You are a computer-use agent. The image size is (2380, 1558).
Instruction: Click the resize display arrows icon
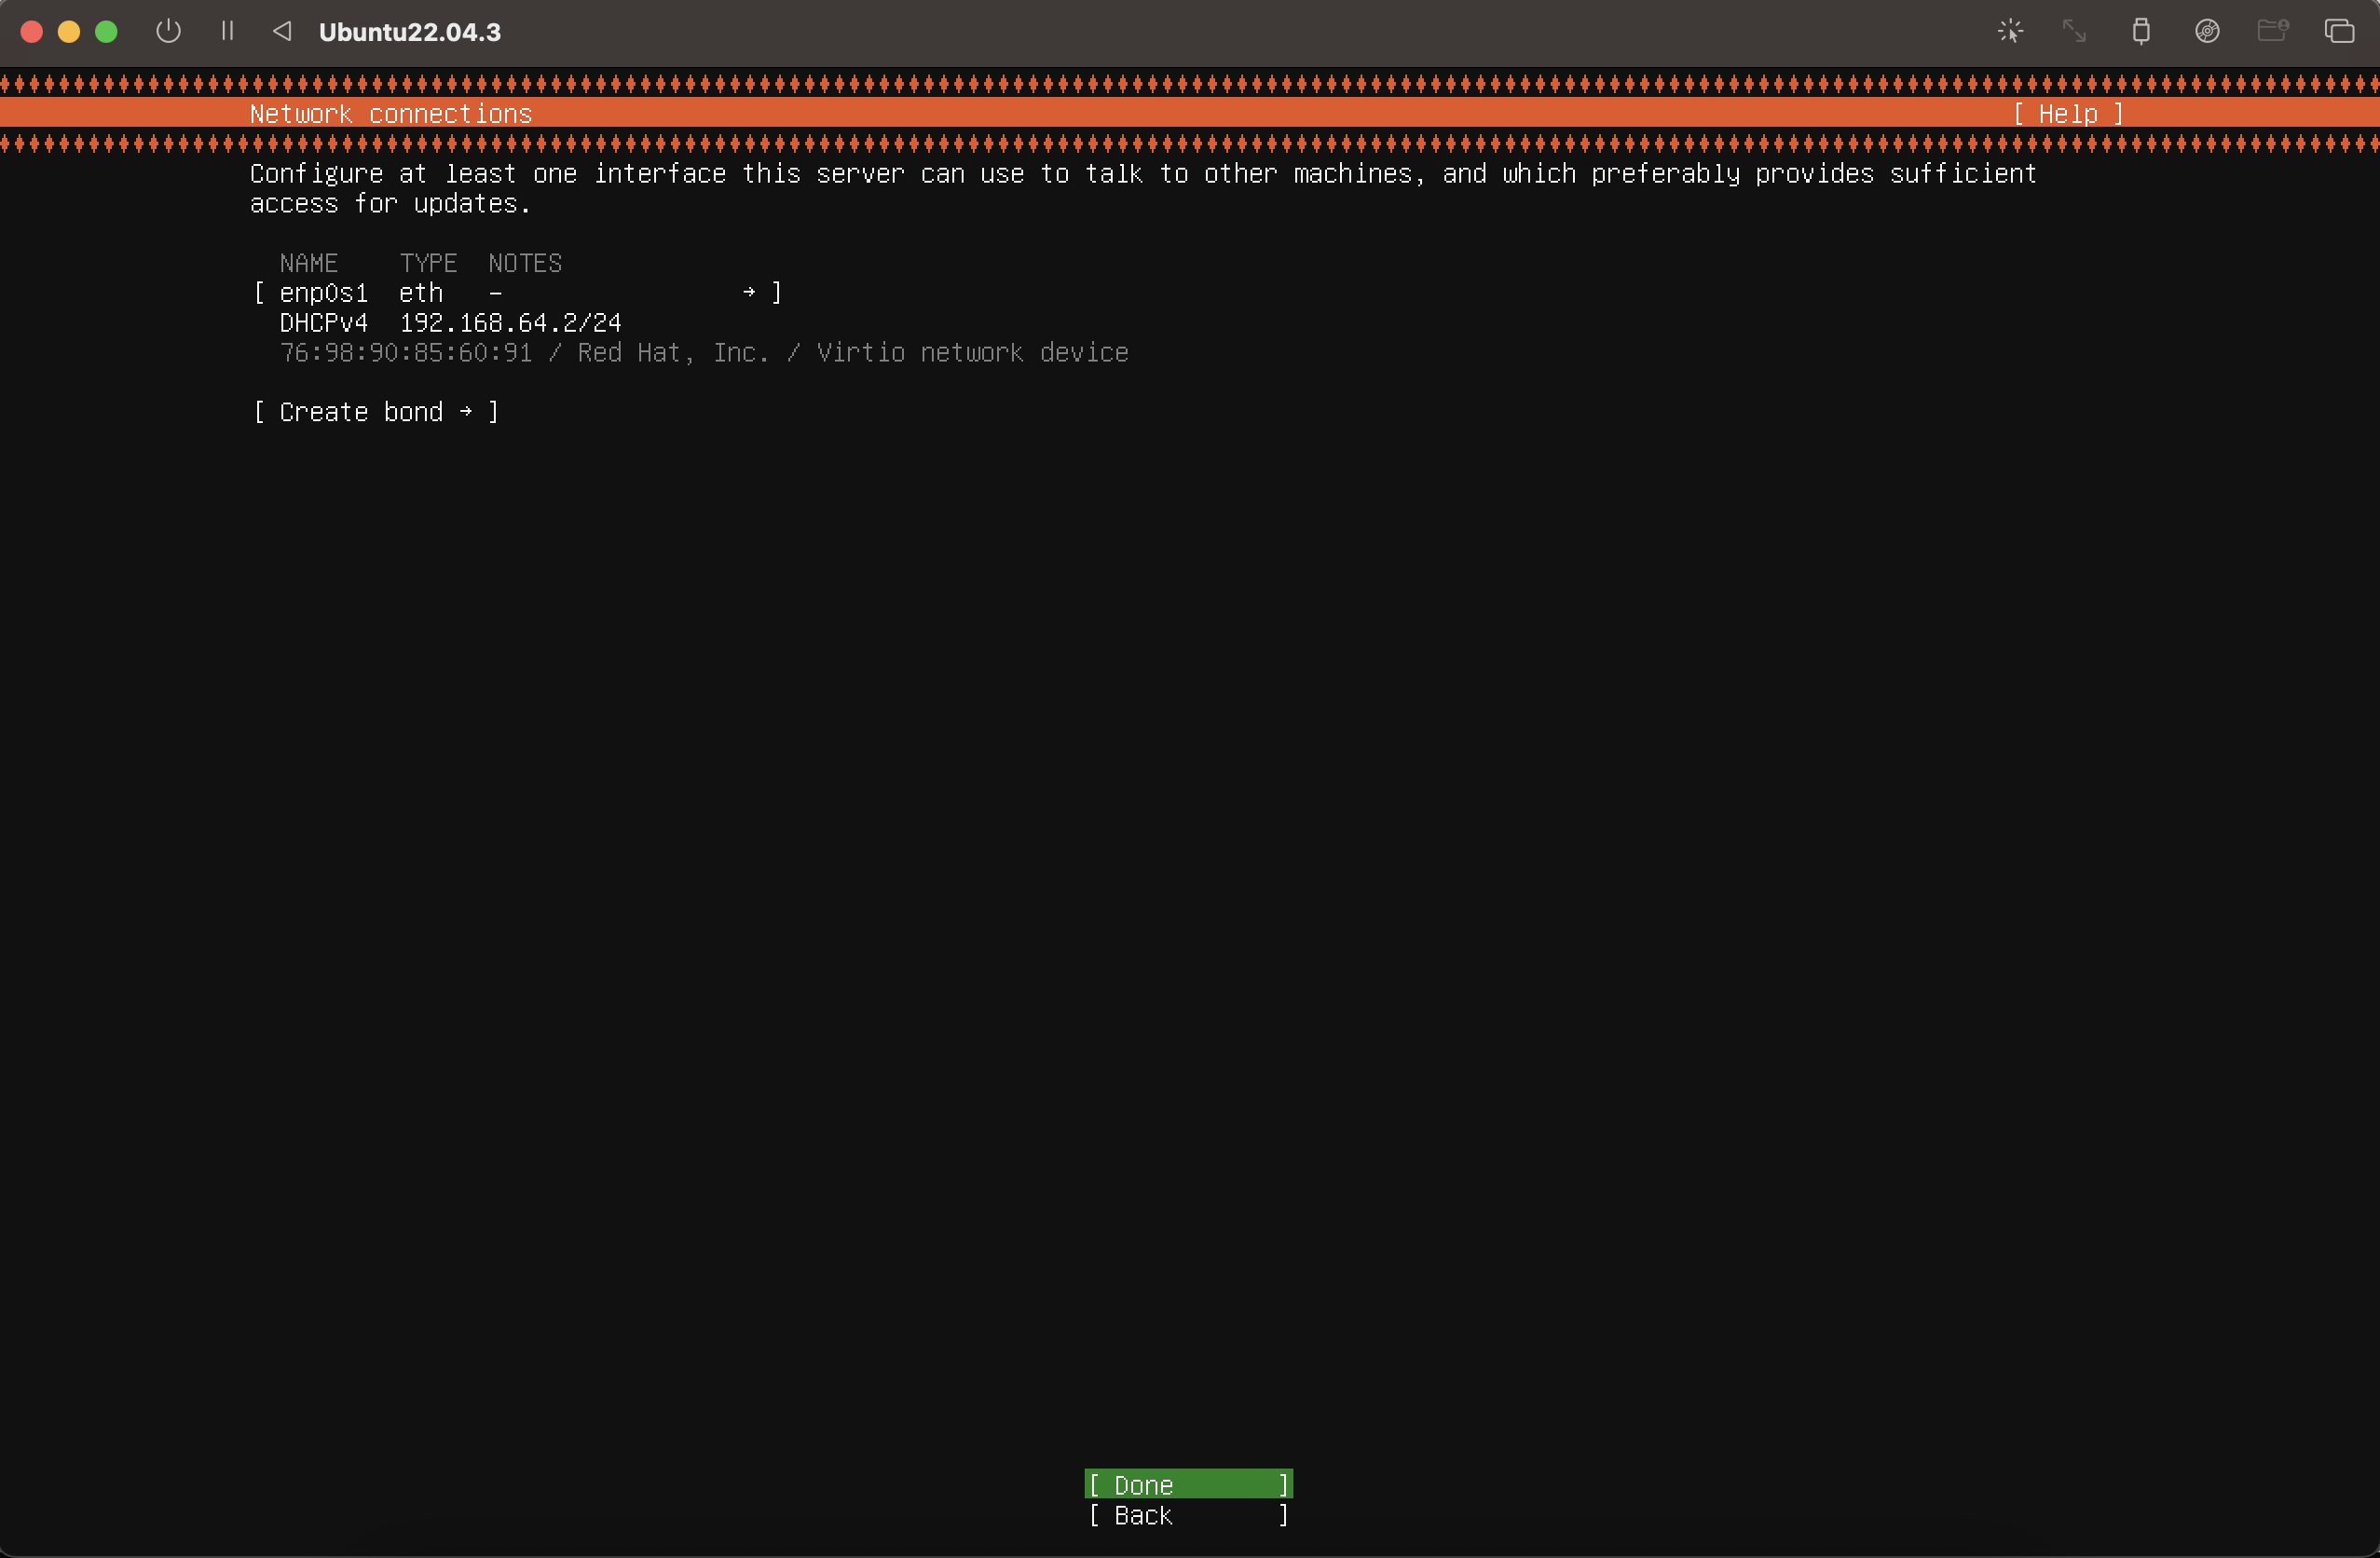click(x=2074, y=32)
